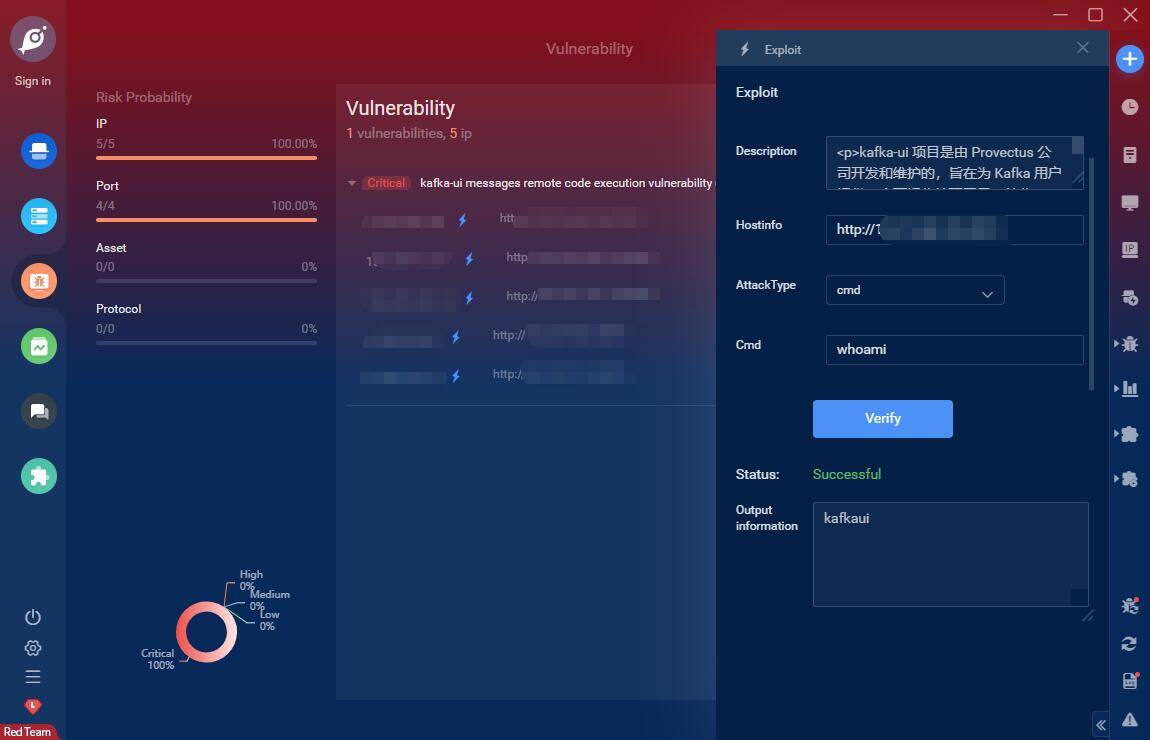
Task: Open the log file icon with red dot
Action: pyautogui.click(x=1130, y=681)
